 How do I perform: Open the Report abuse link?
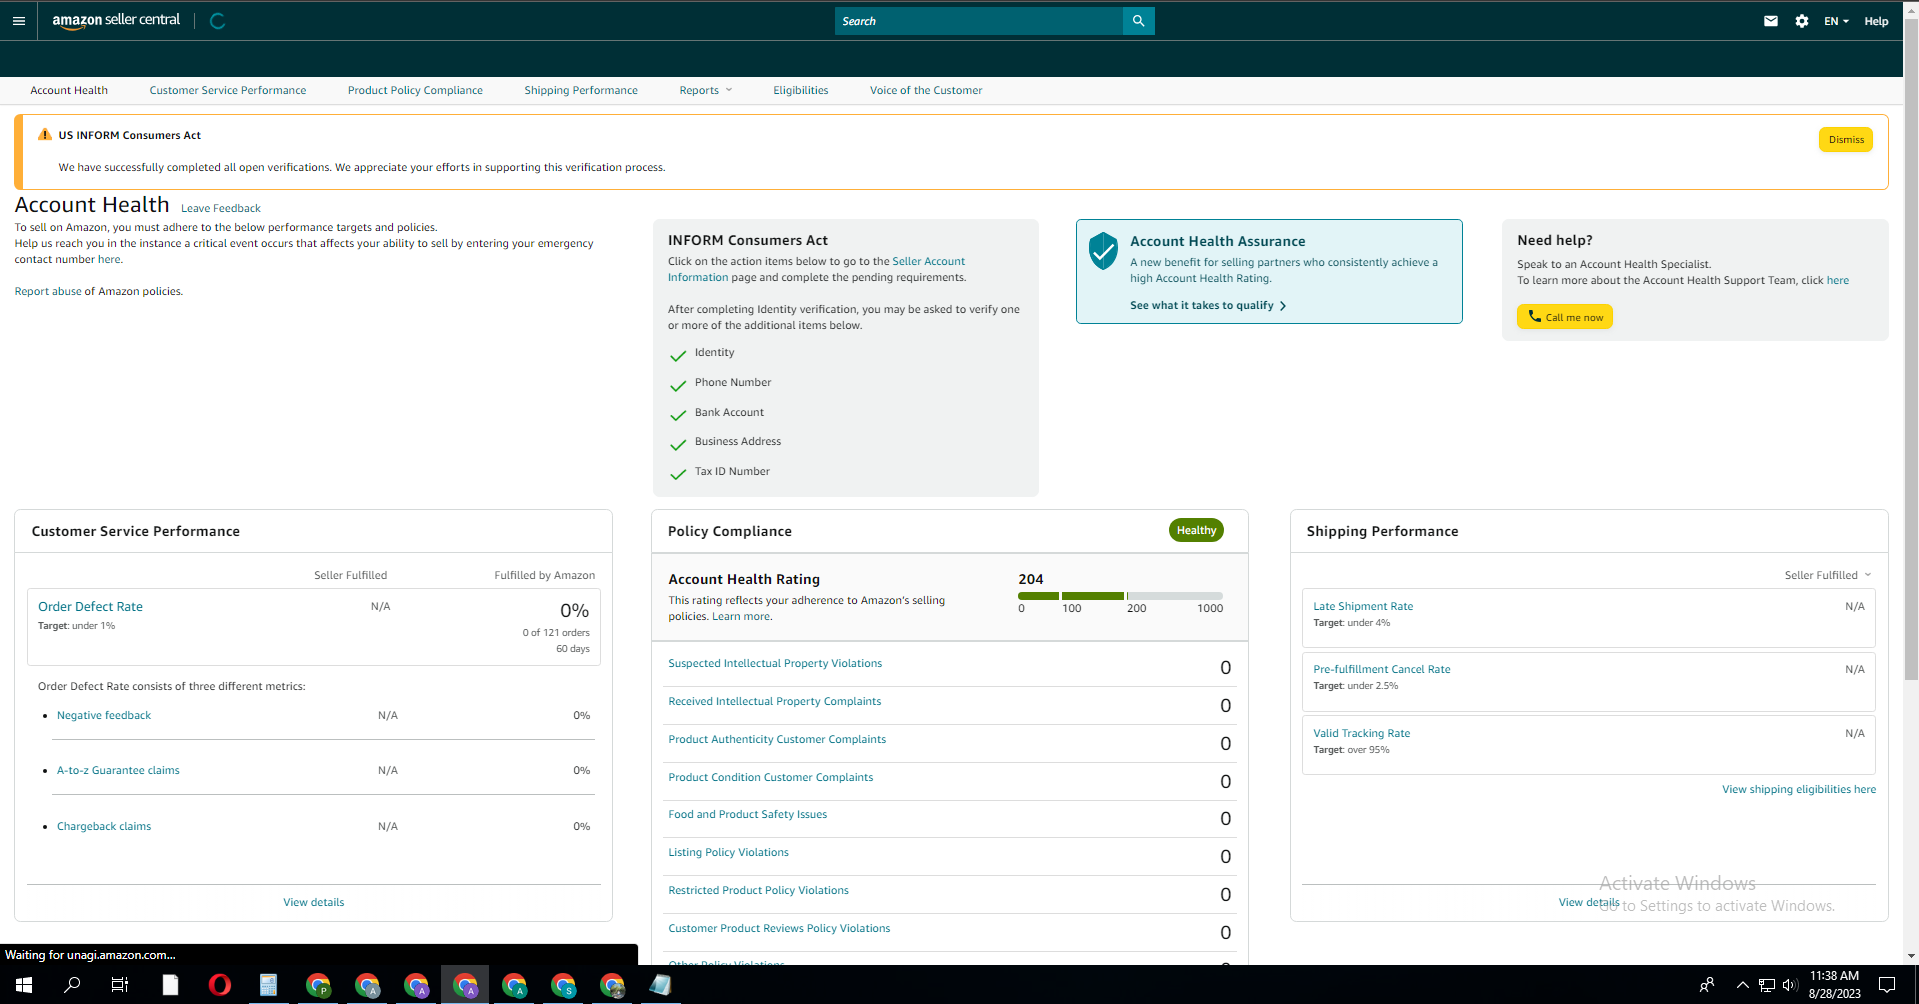coord(48,291)
